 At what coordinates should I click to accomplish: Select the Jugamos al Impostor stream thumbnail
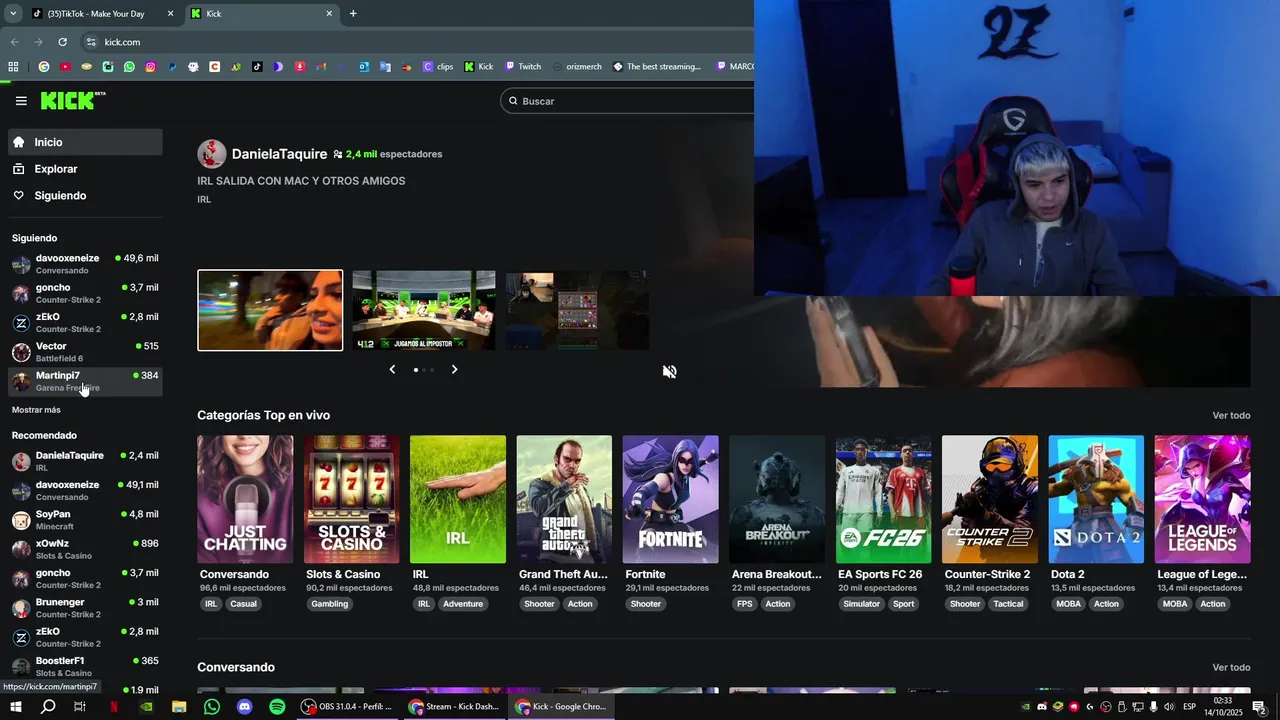point(424,310)
